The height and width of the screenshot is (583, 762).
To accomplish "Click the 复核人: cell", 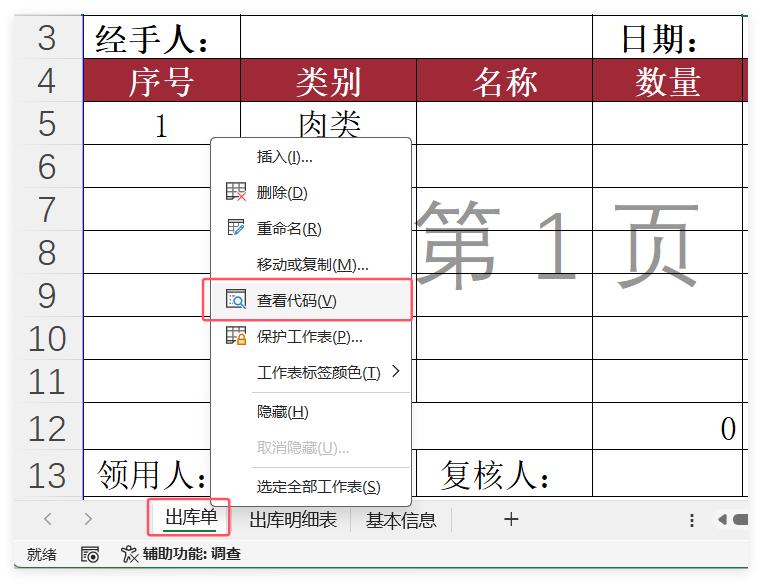I will [502, 474].
